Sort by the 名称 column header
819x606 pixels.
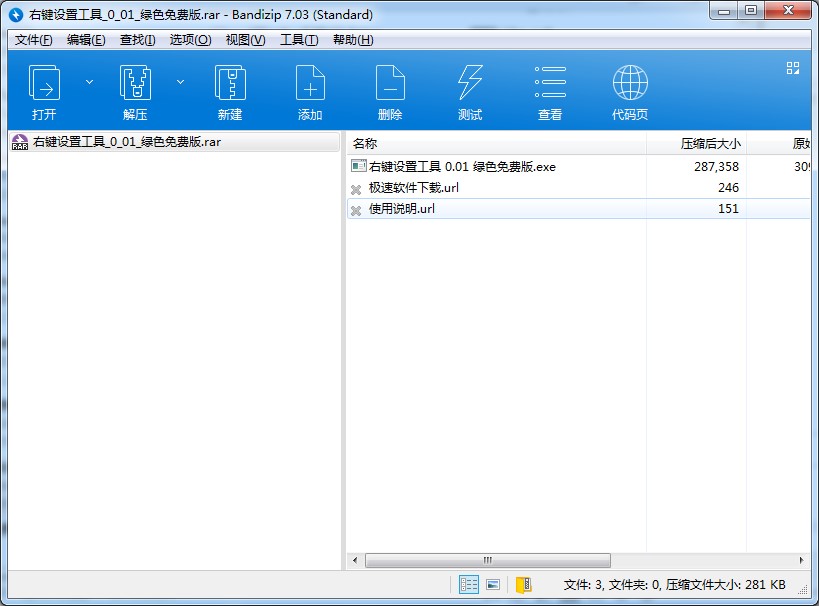coord(496,143)
